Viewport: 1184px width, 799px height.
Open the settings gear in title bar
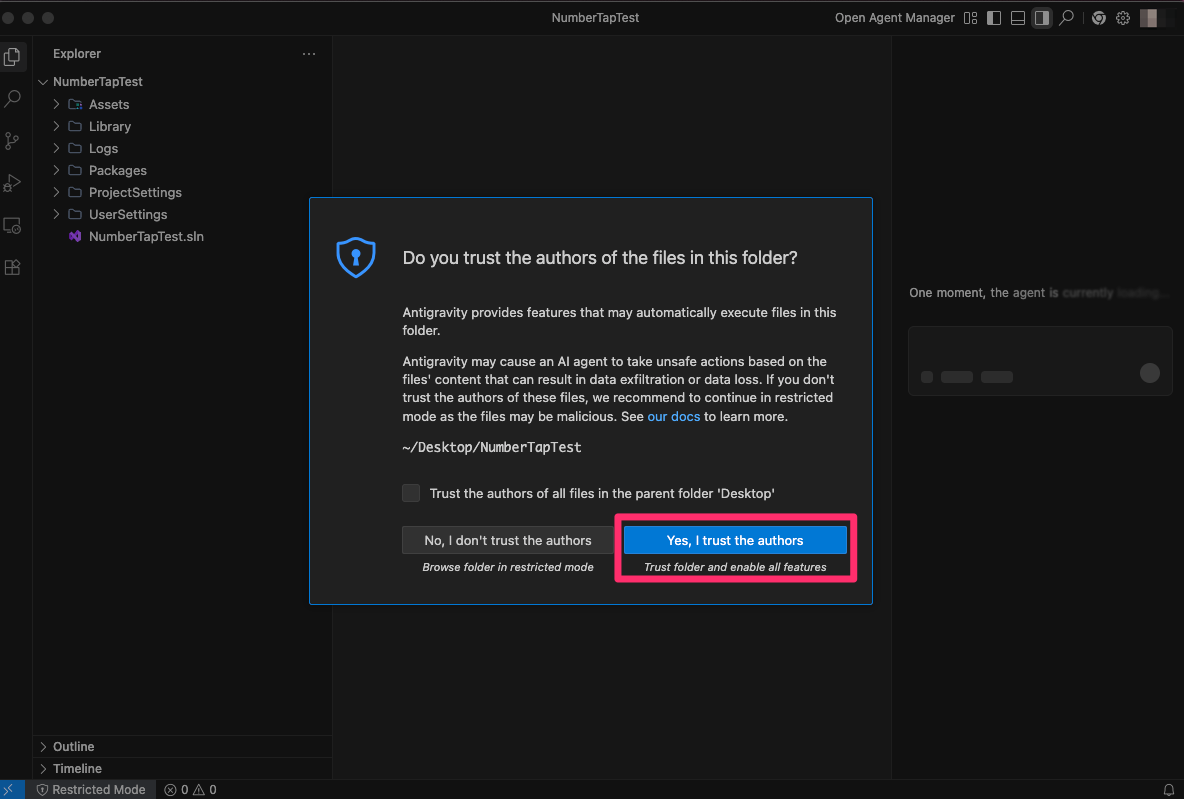(x=1123, y=17)
